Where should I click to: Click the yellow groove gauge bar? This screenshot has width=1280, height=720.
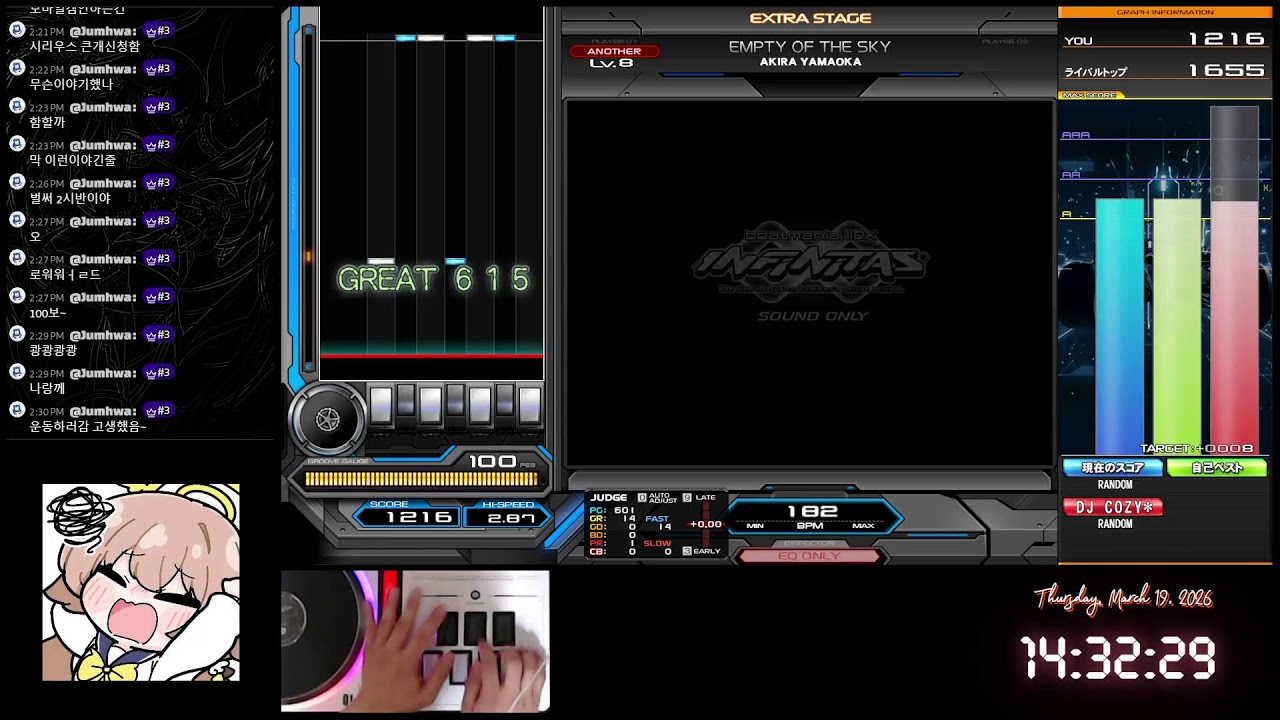(x=420, y=480)
